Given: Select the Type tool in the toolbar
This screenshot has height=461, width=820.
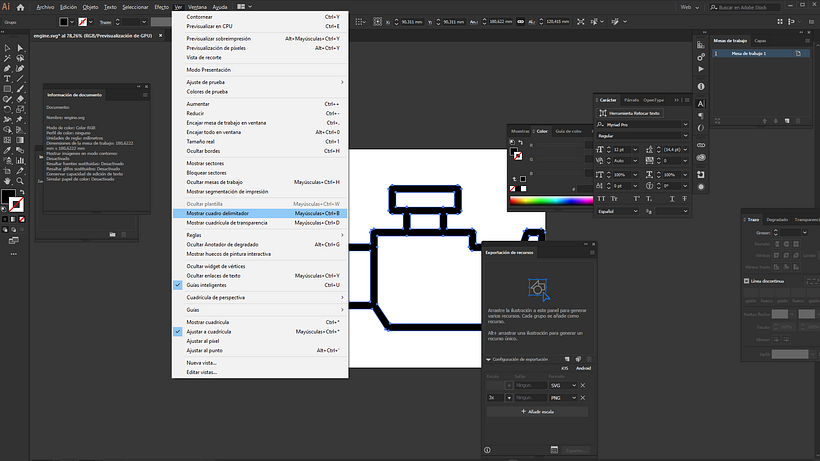Looking at the screenshot, I should coord(7,79).
